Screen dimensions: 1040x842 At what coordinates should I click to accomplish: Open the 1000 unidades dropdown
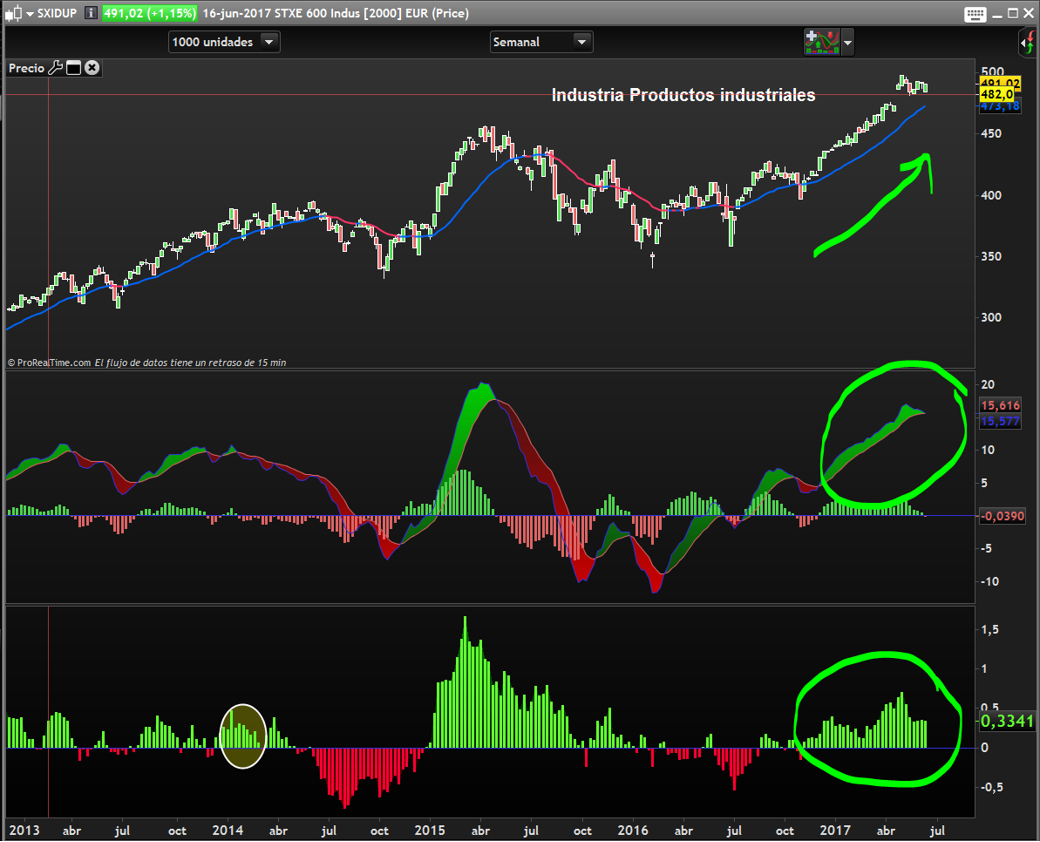point(224,42)
